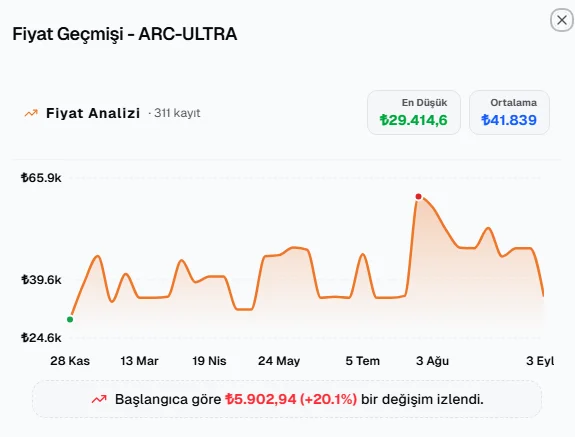This screenshot has height=437, width=575.
Task: Click the ₺65.9k axis label
Action: coord(41,178)
